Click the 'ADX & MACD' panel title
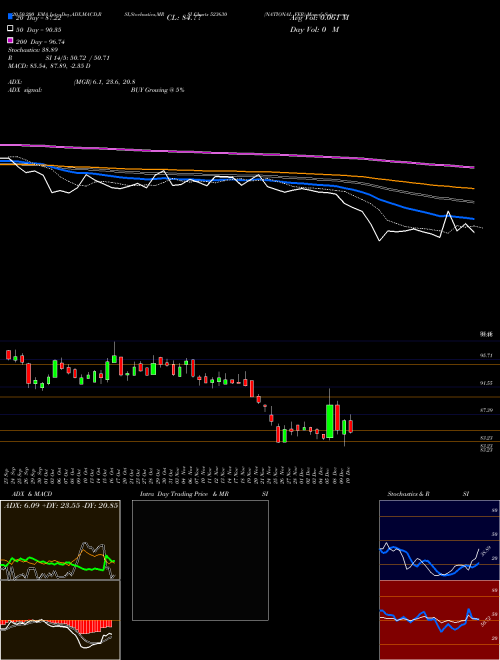500x660 pixels. click(32, 494)
